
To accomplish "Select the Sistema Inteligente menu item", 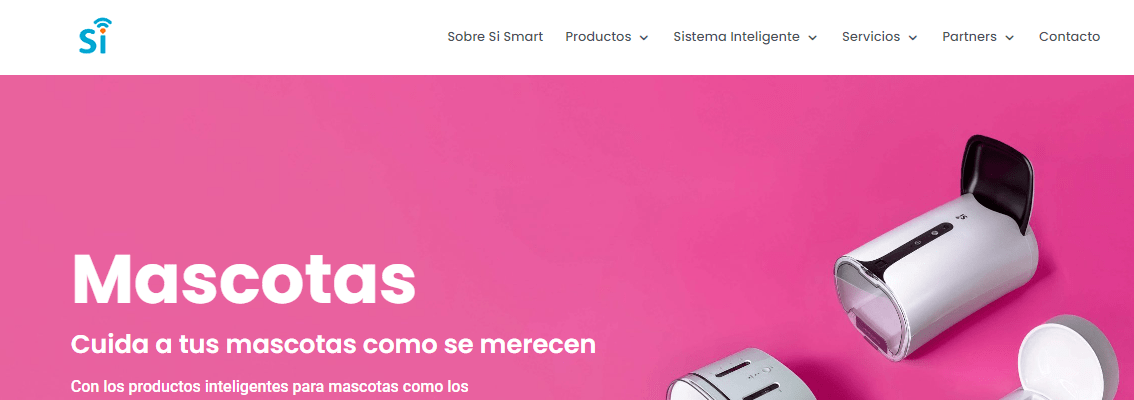I will 736,37.
